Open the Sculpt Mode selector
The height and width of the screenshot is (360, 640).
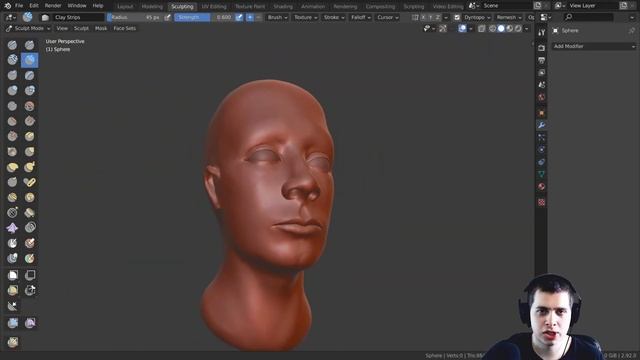click(28, 28)
